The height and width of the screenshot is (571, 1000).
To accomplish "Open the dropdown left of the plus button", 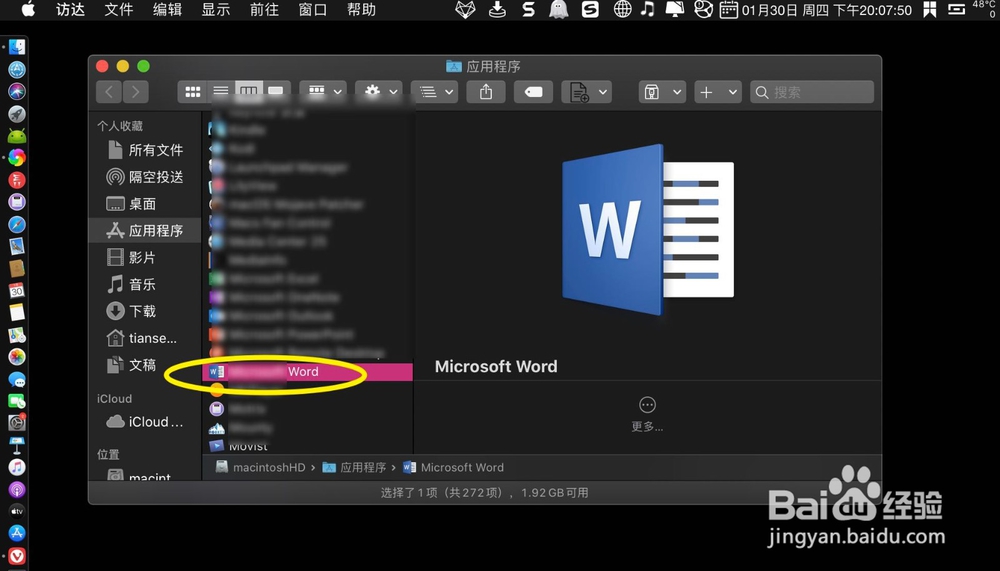I will pos(662,92).
